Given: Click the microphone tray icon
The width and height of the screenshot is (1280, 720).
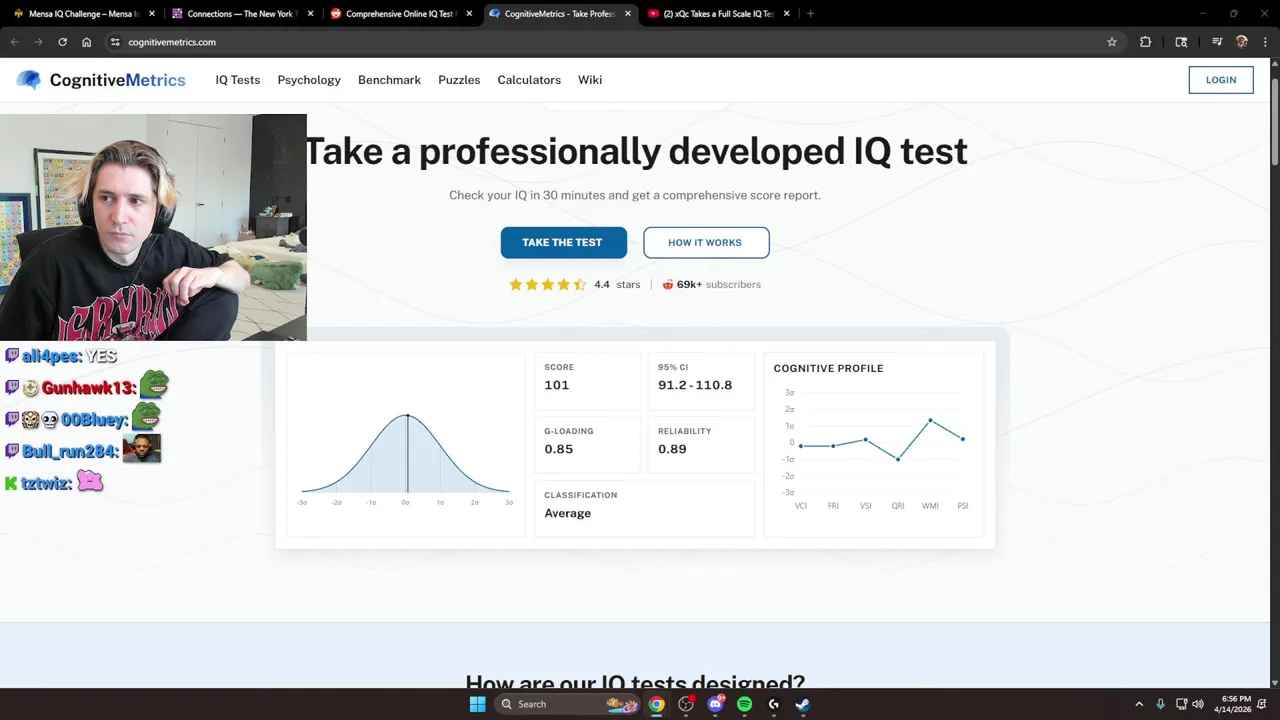Looking at the screenshot, I should [1160, 704].
